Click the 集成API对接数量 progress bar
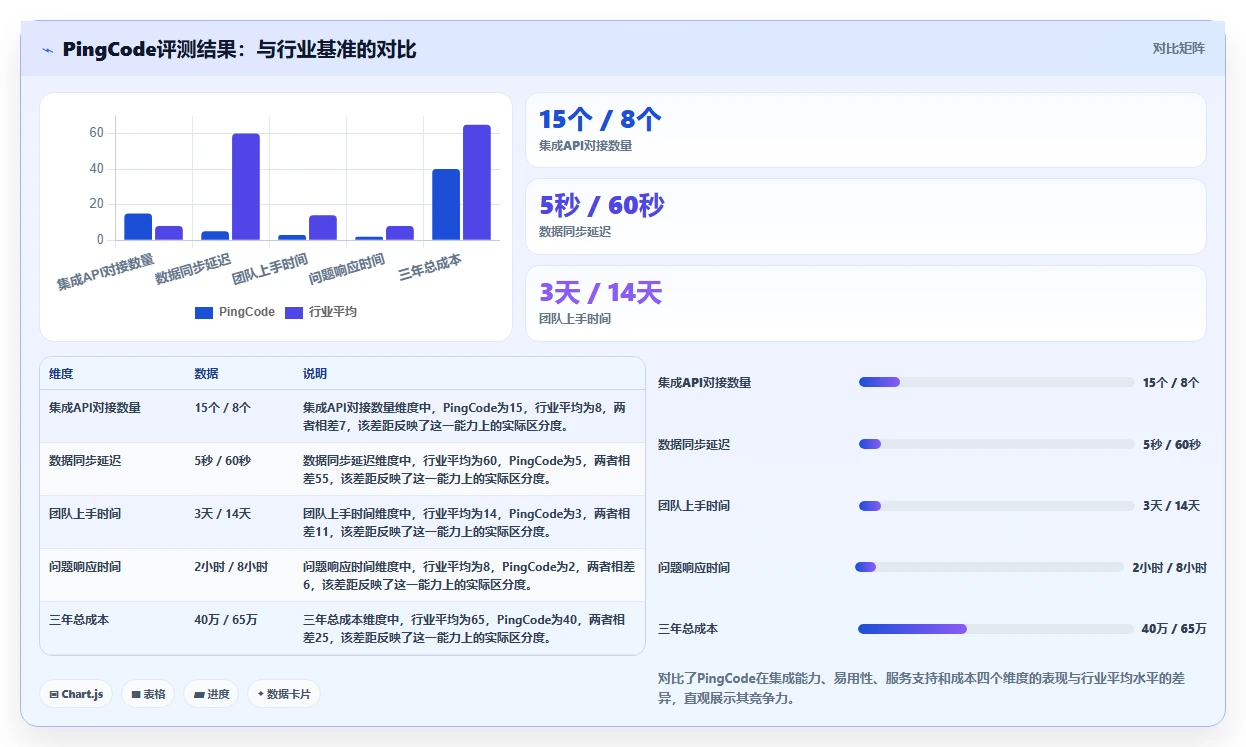Screen dimensions: 1246x747 (996, 382)
